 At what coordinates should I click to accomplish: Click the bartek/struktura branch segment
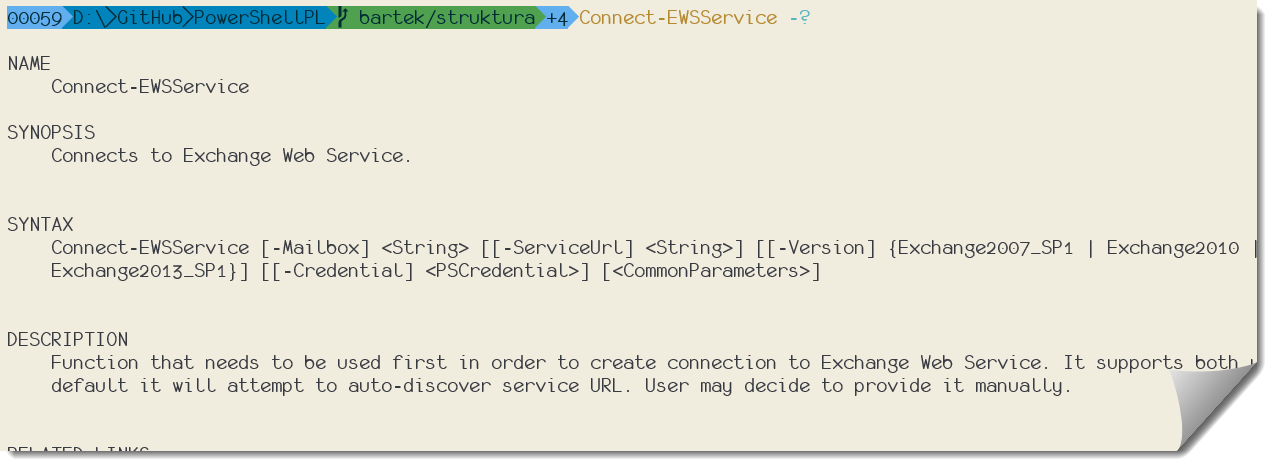click(x=446, y=18)
